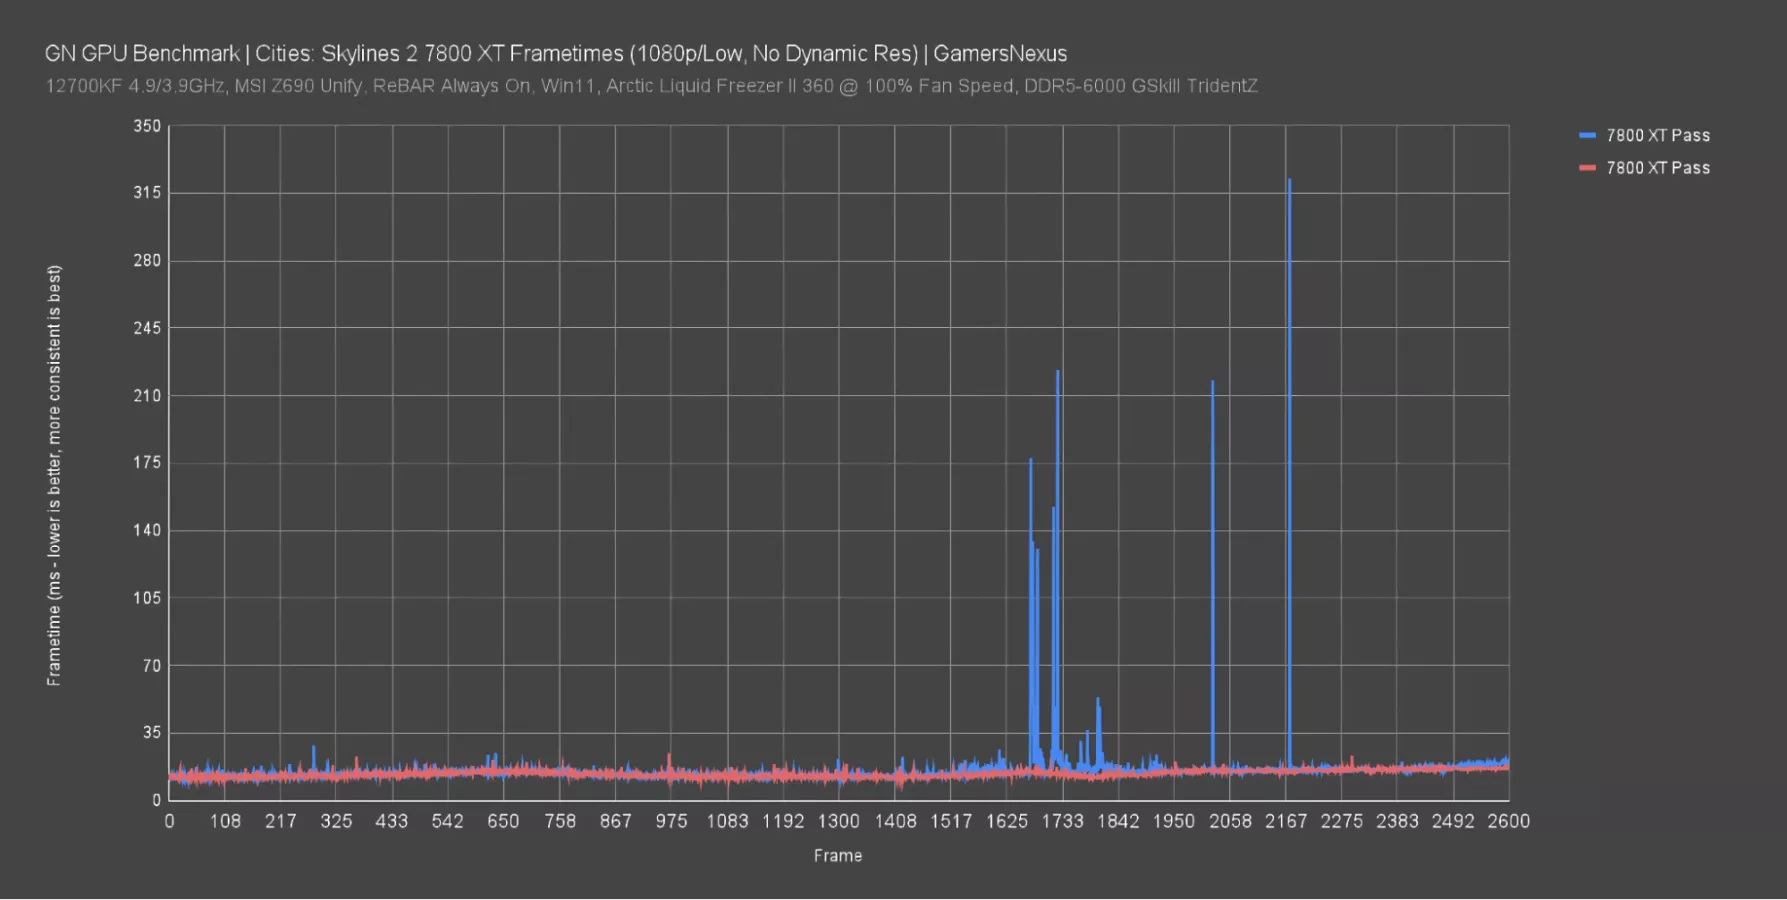Click the y-axis tick label 350
The height and width of the screenshot is (900, 1787).
147,126
